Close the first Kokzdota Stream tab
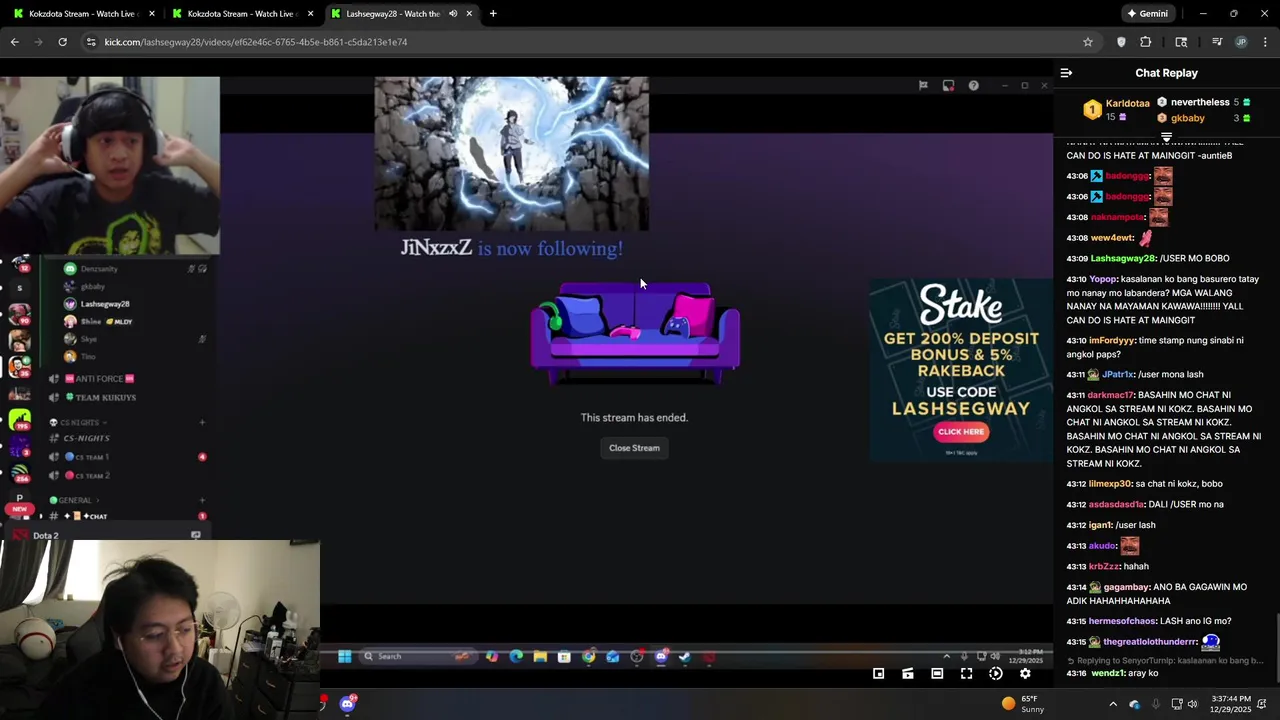The image size is (1280, 720). (152, 14)
